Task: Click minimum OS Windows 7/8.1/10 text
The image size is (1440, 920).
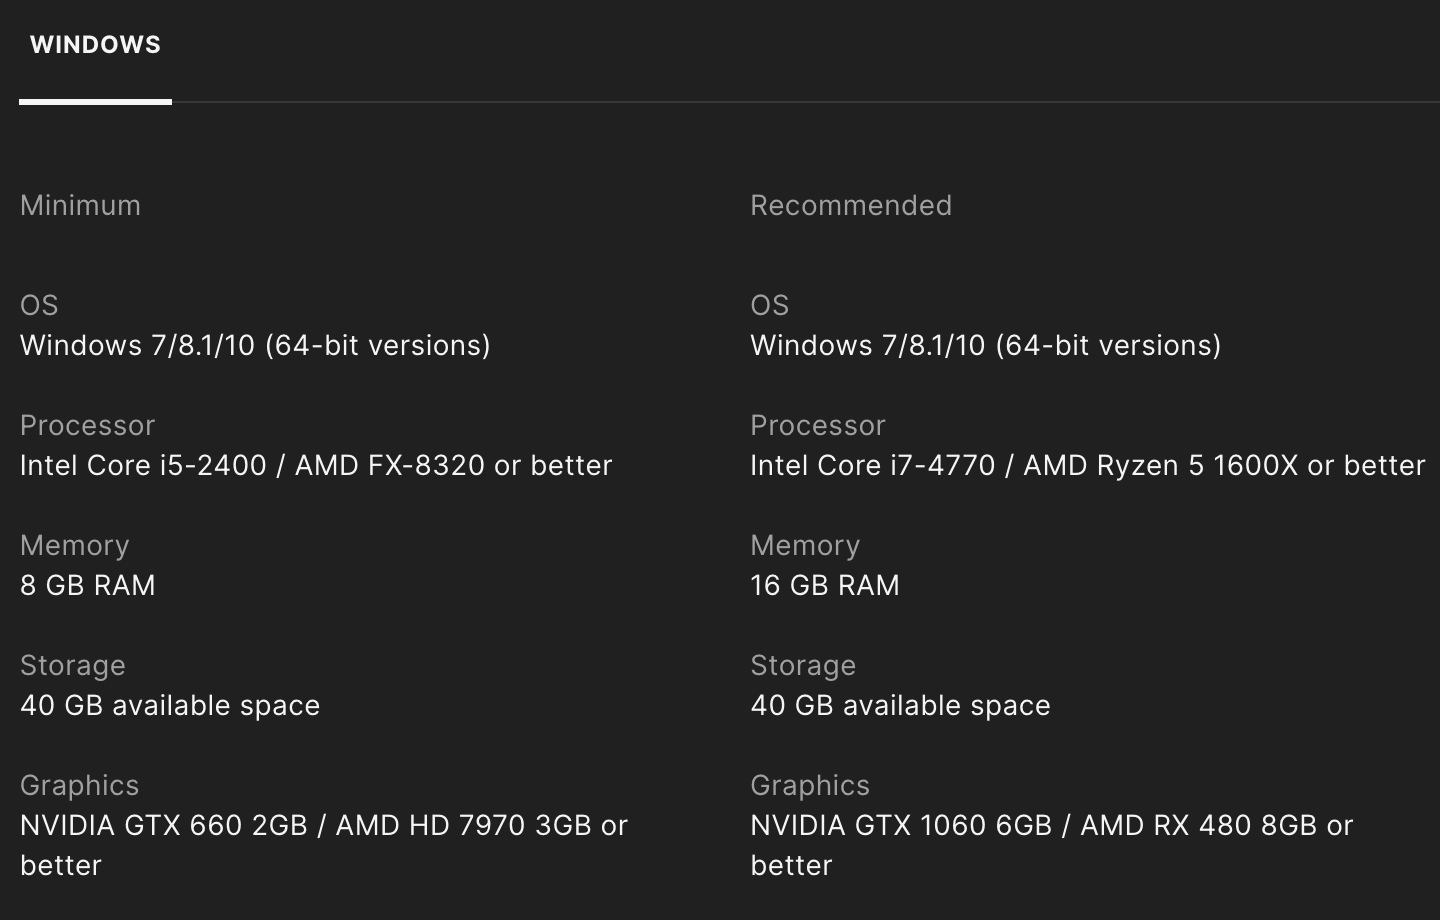Action: click(255, 345)
